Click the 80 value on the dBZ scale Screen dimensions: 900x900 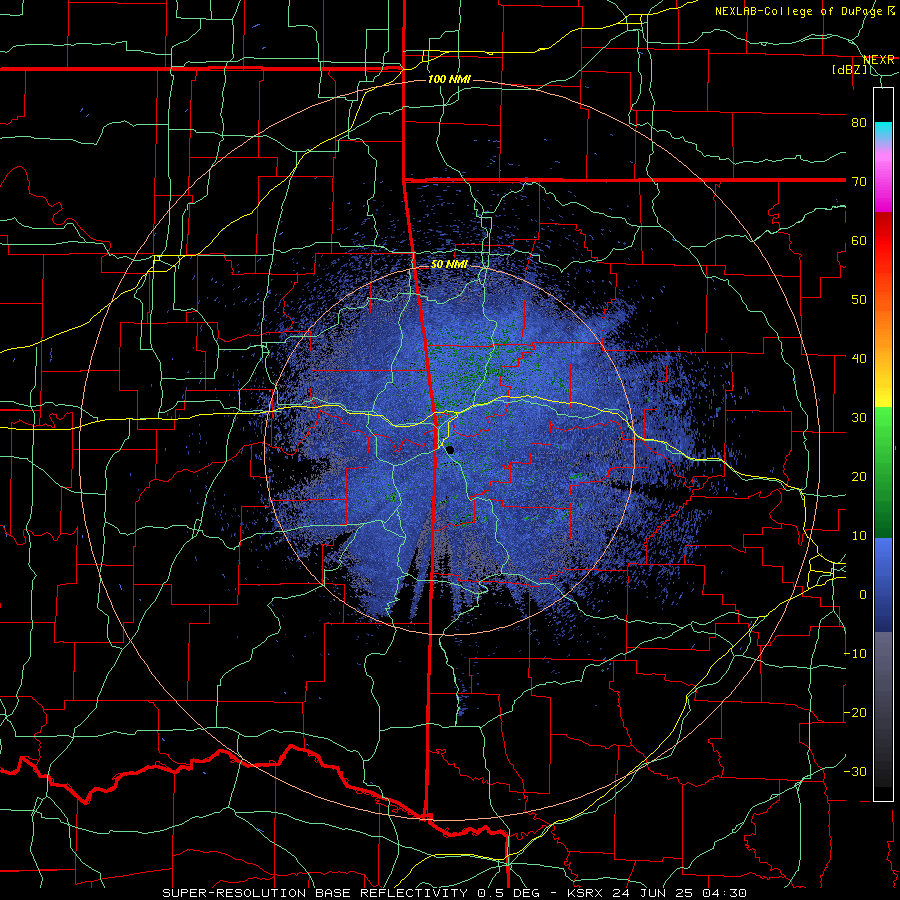(859, 122)
